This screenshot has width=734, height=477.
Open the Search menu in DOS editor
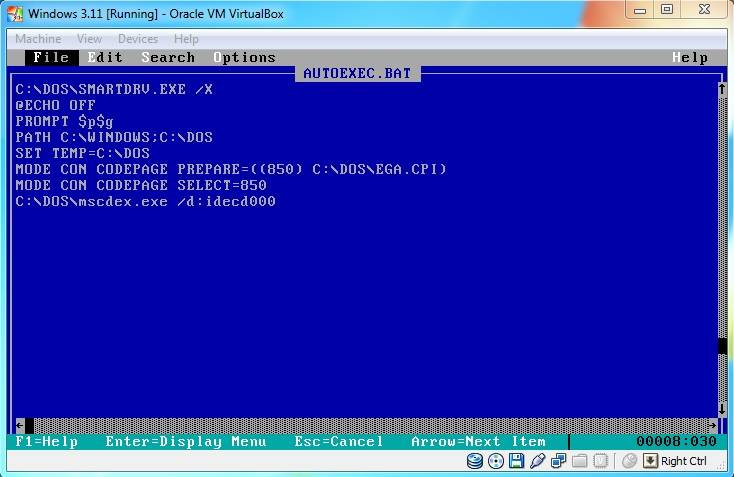(168, 57)
